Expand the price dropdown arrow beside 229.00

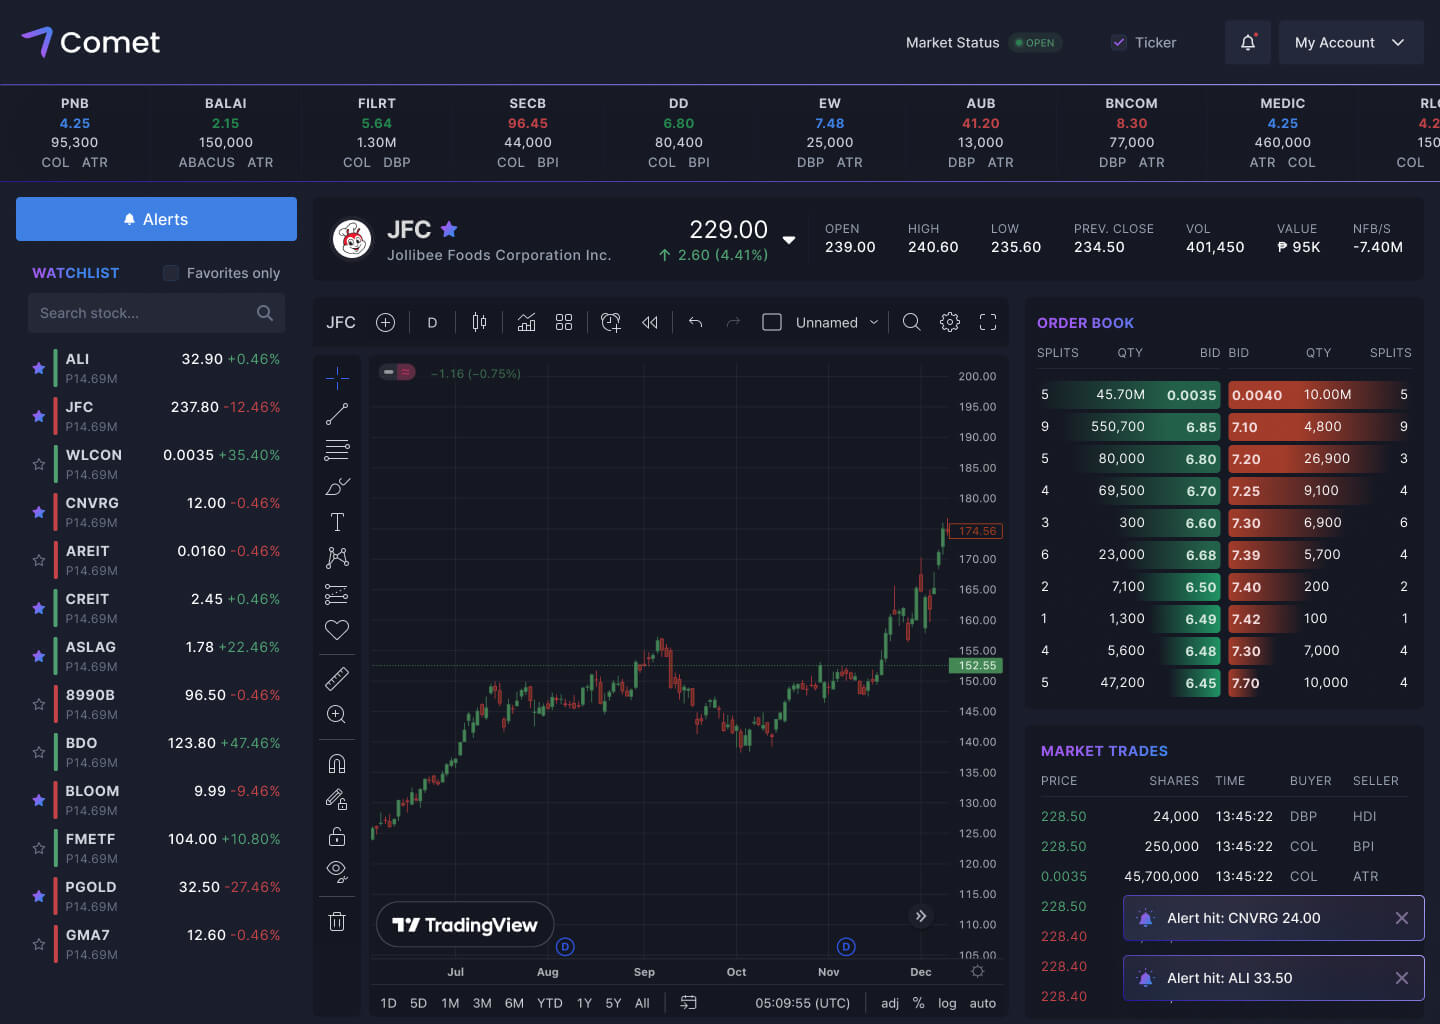click(x=789, y=240)
